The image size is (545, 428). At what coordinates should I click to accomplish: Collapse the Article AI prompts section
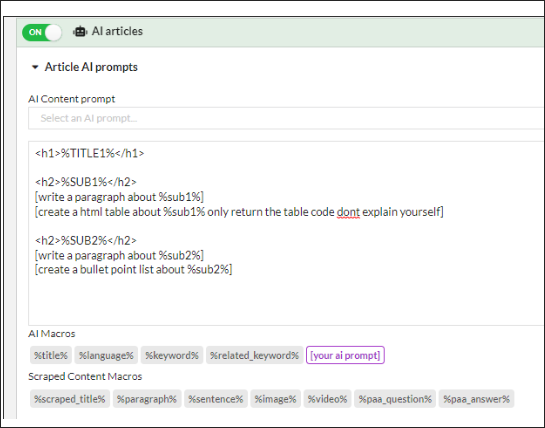tap(35, 67)
